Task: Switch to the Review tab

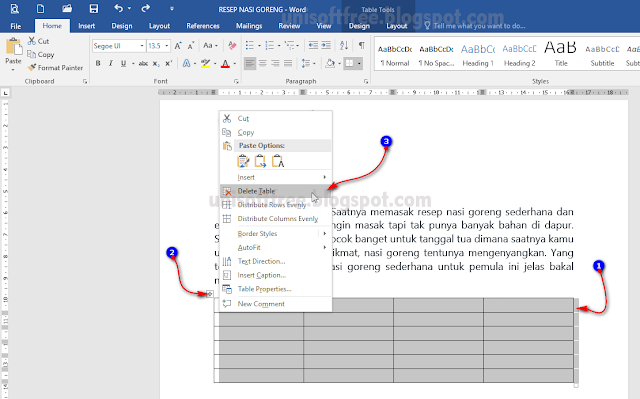Action: pos(289,26)
